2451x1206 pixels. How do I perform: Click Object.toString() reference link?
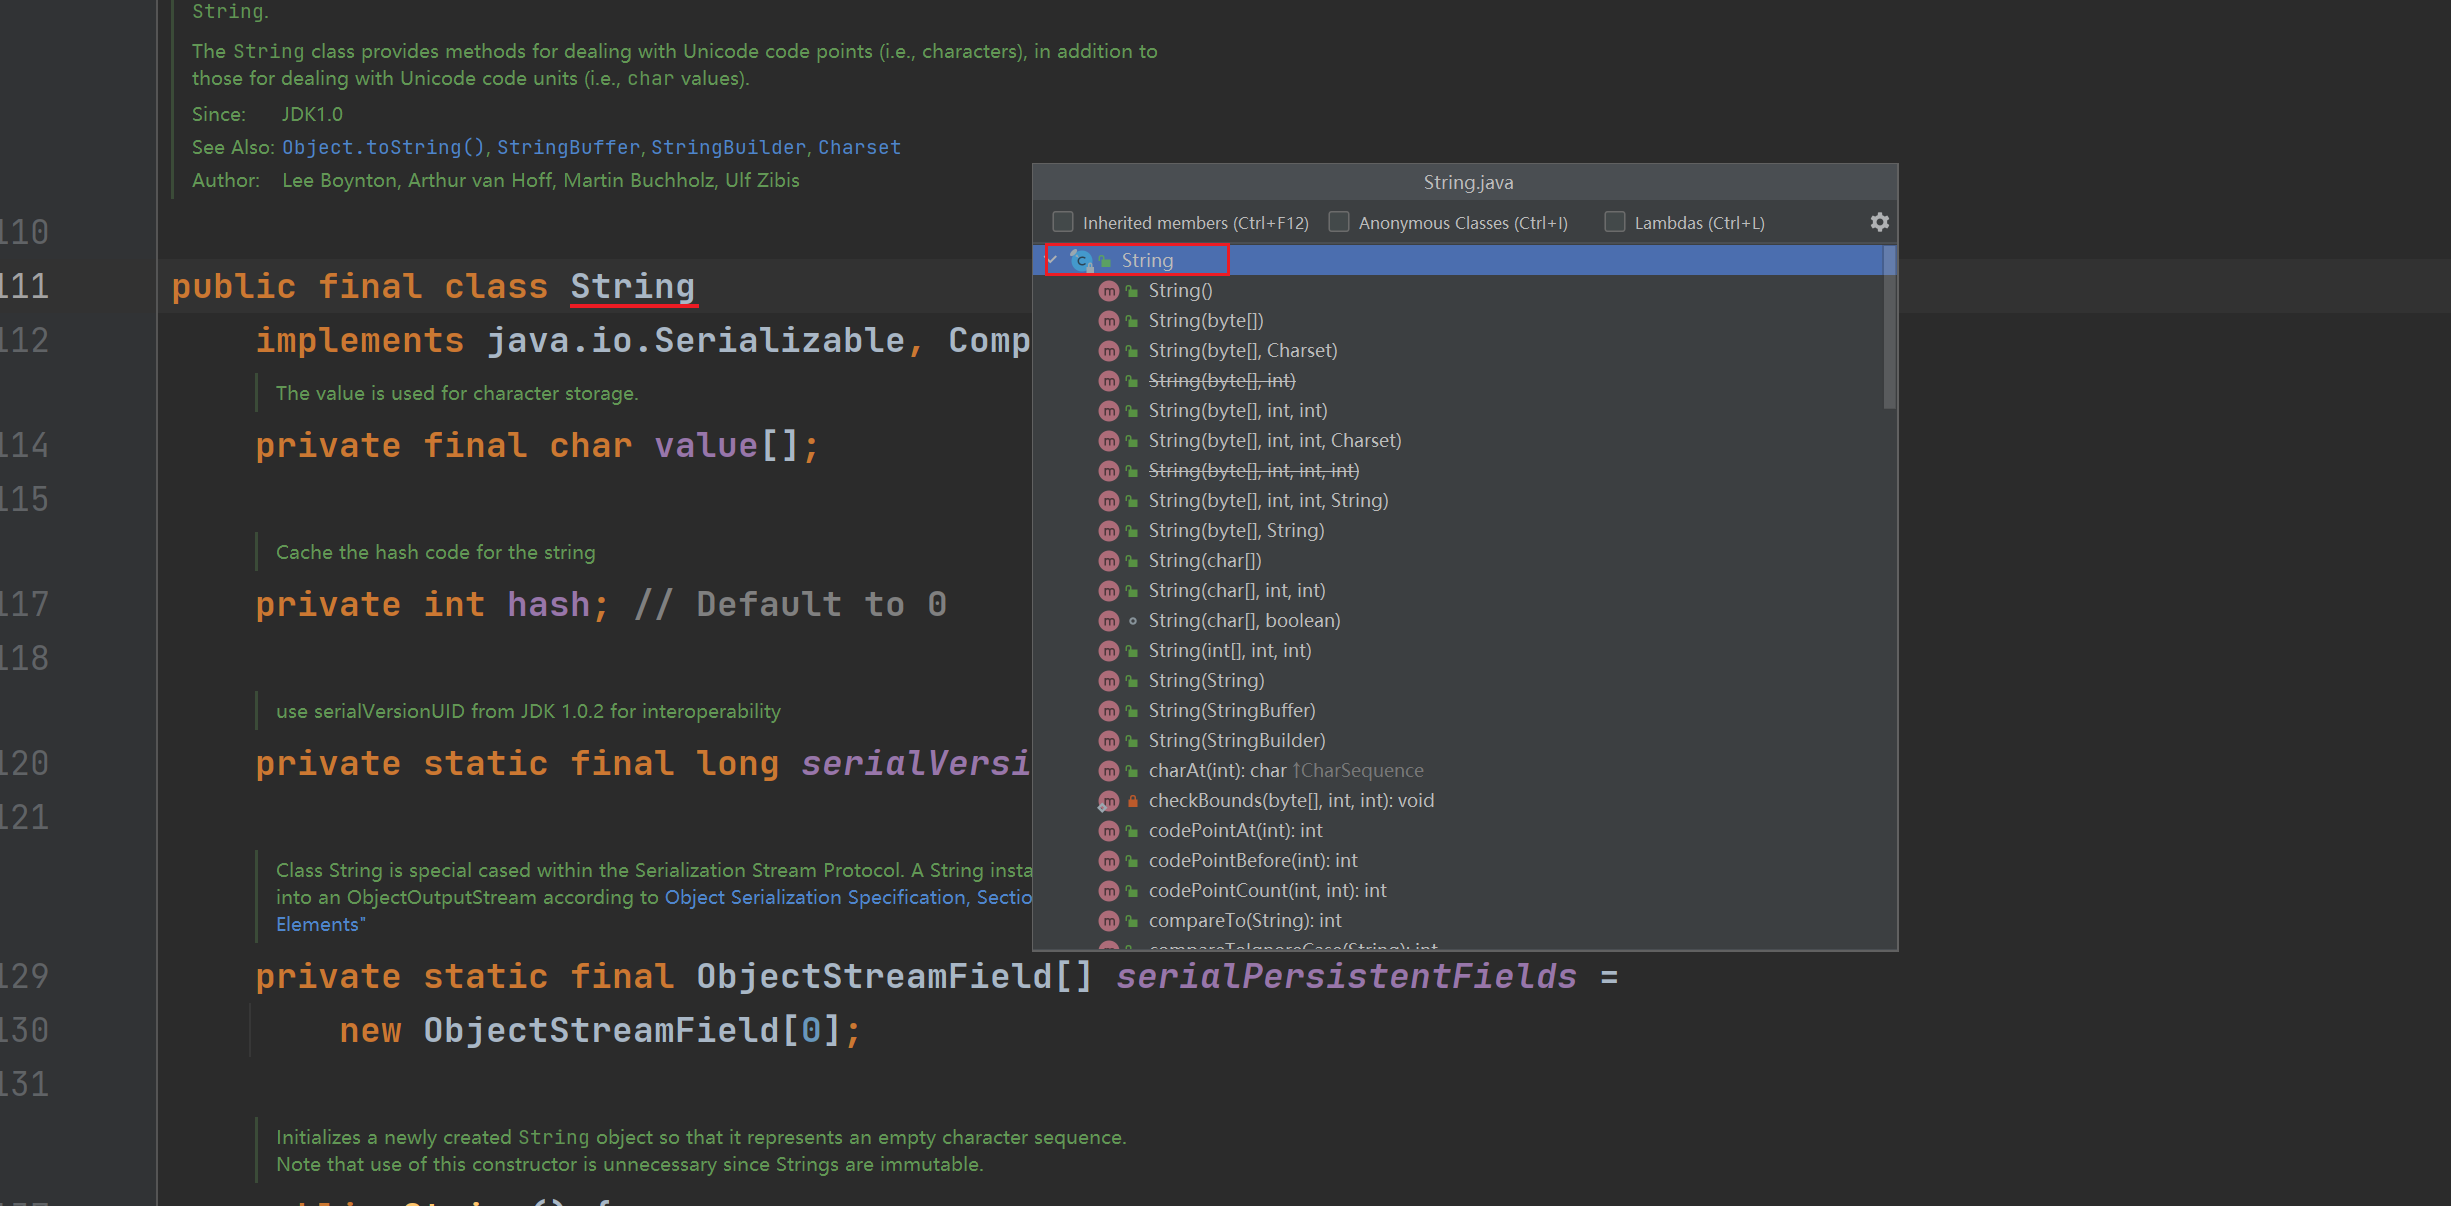coord(383,148)
